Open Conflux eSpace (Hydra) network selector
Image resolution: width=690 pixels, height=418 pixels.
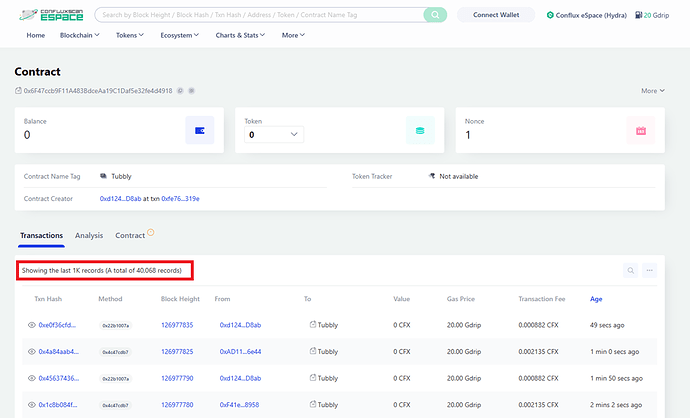coord(587,15)
